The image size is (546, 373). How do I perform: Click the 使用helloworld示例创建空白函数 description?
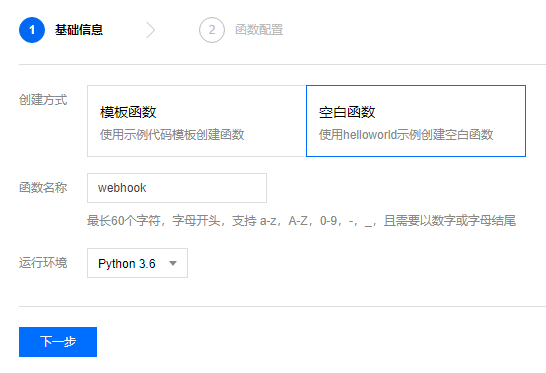[406, 134]
